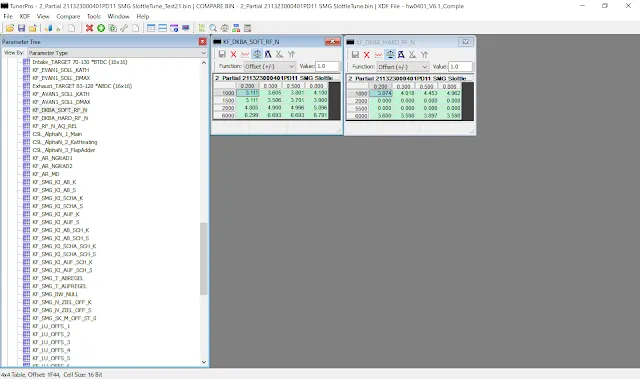The image size is (640, 379).
Task: Select cell 3.074 in the KF_DKBA_HARD_RF_N table
Action: [380, 93]
